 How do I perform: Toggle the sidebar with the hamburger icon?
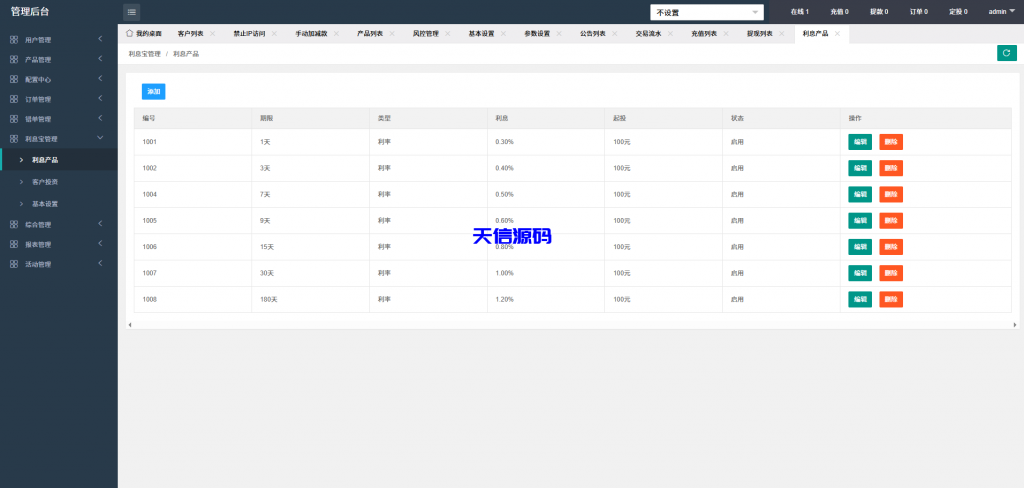pyautogui.click(x=132, y=12)
